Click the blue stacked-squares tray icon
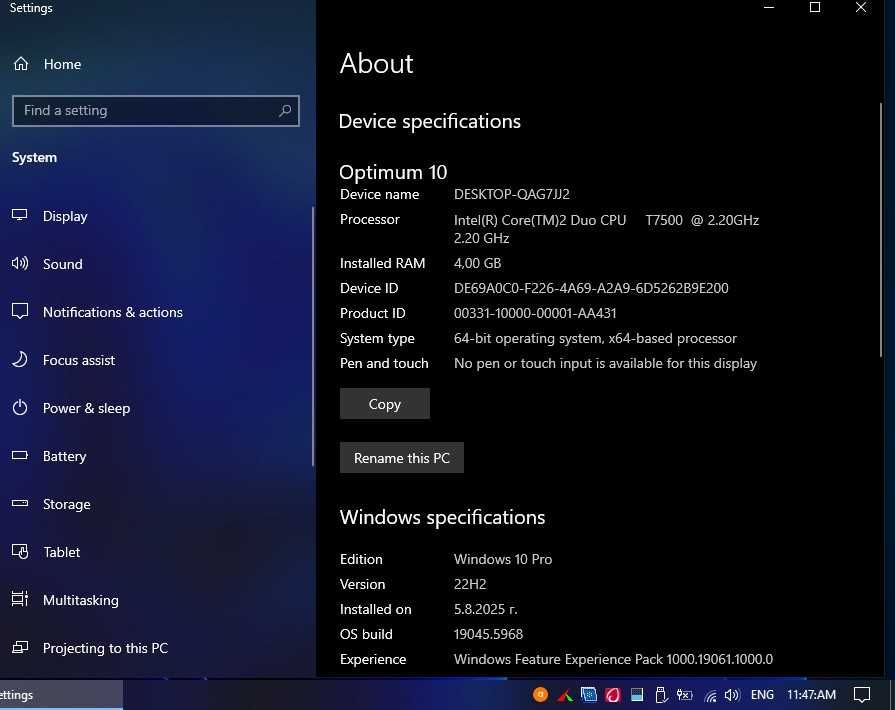 [588, 695]
